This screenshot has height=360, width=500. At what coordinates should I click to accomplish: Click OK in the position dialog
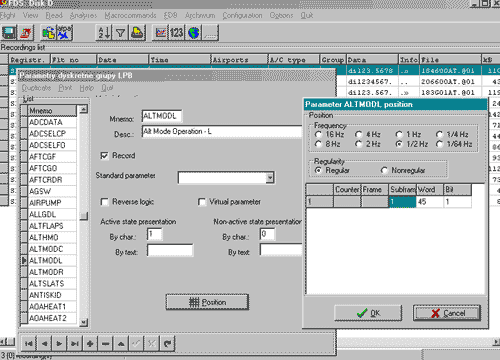point(368,313)
